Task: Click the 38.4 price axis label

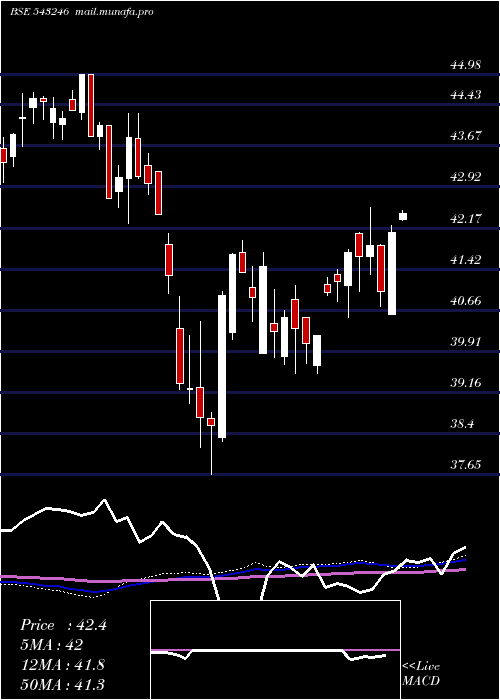Action: pos(462,424)
